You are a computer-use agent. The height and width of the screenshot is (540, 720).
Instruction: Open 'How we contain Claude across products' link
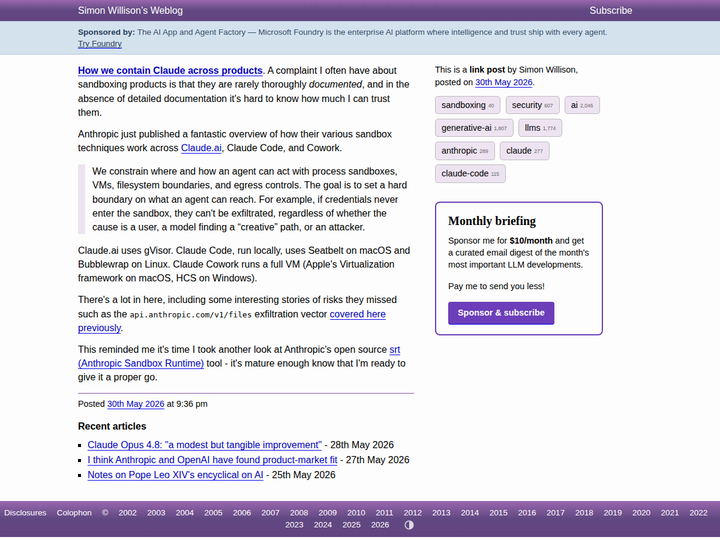pyautogui.click(x=170, y=70)
